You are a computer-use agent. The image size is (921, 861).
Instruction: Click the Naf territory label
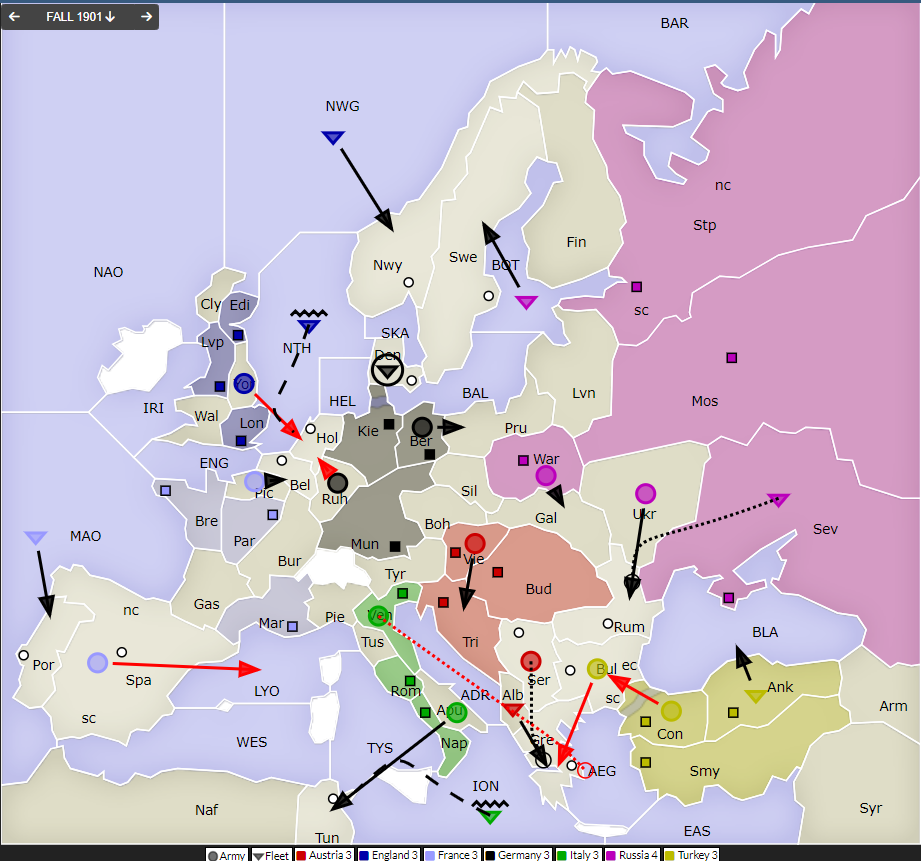pos(206,810)
